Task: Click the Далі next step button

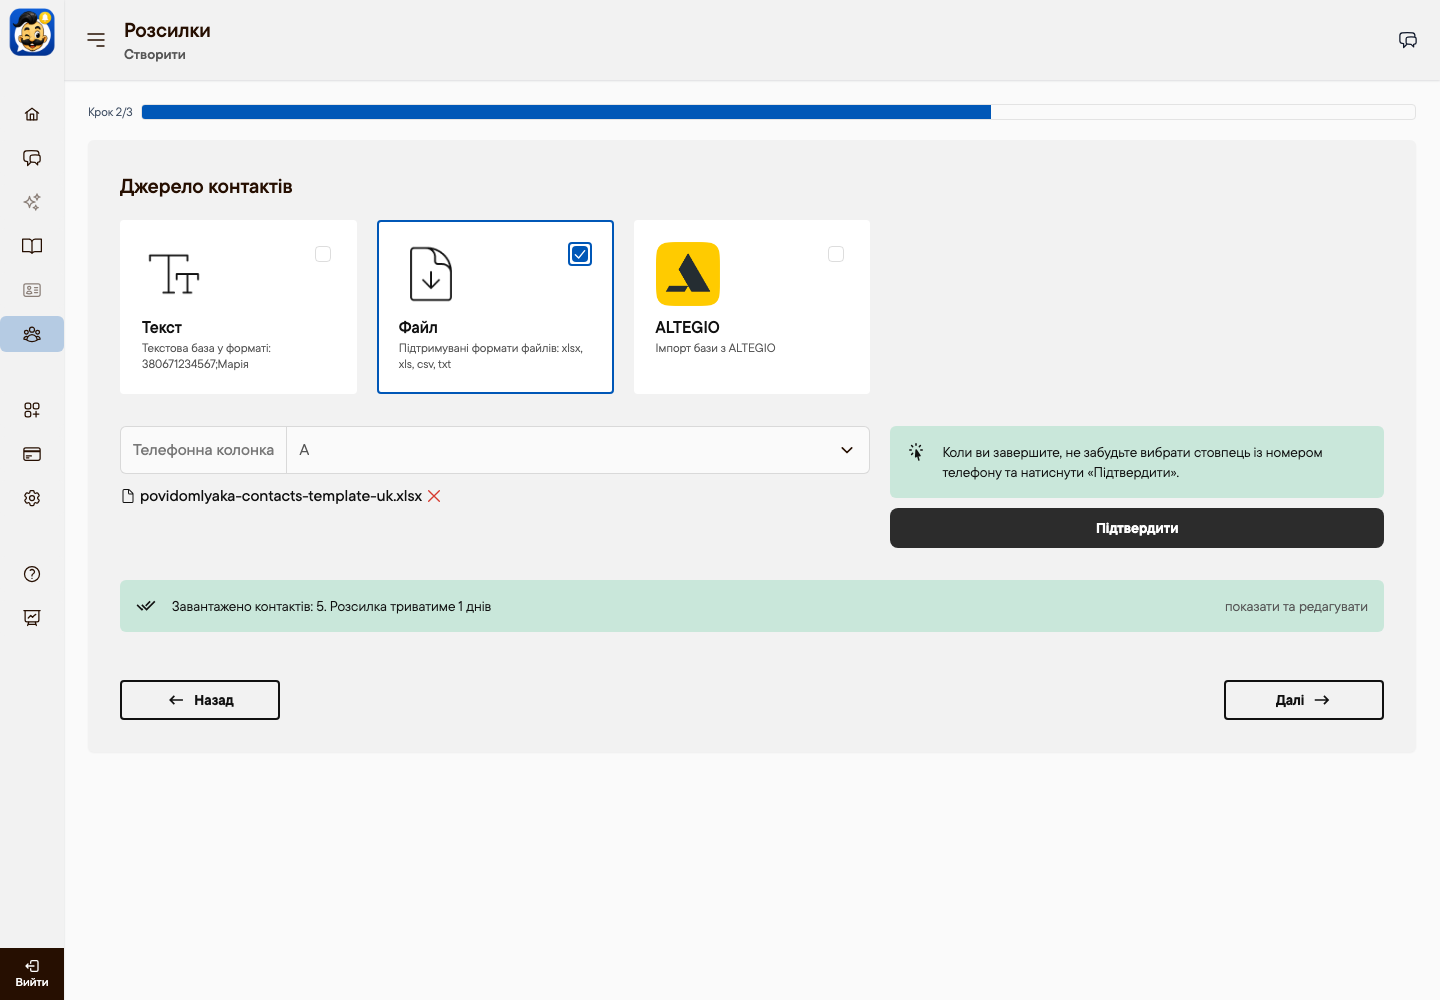Action: tap(1304, 700)
